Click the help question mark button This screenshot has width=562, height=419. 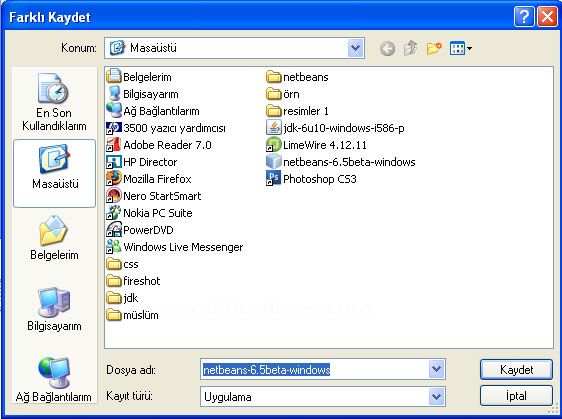click(524, 17)
